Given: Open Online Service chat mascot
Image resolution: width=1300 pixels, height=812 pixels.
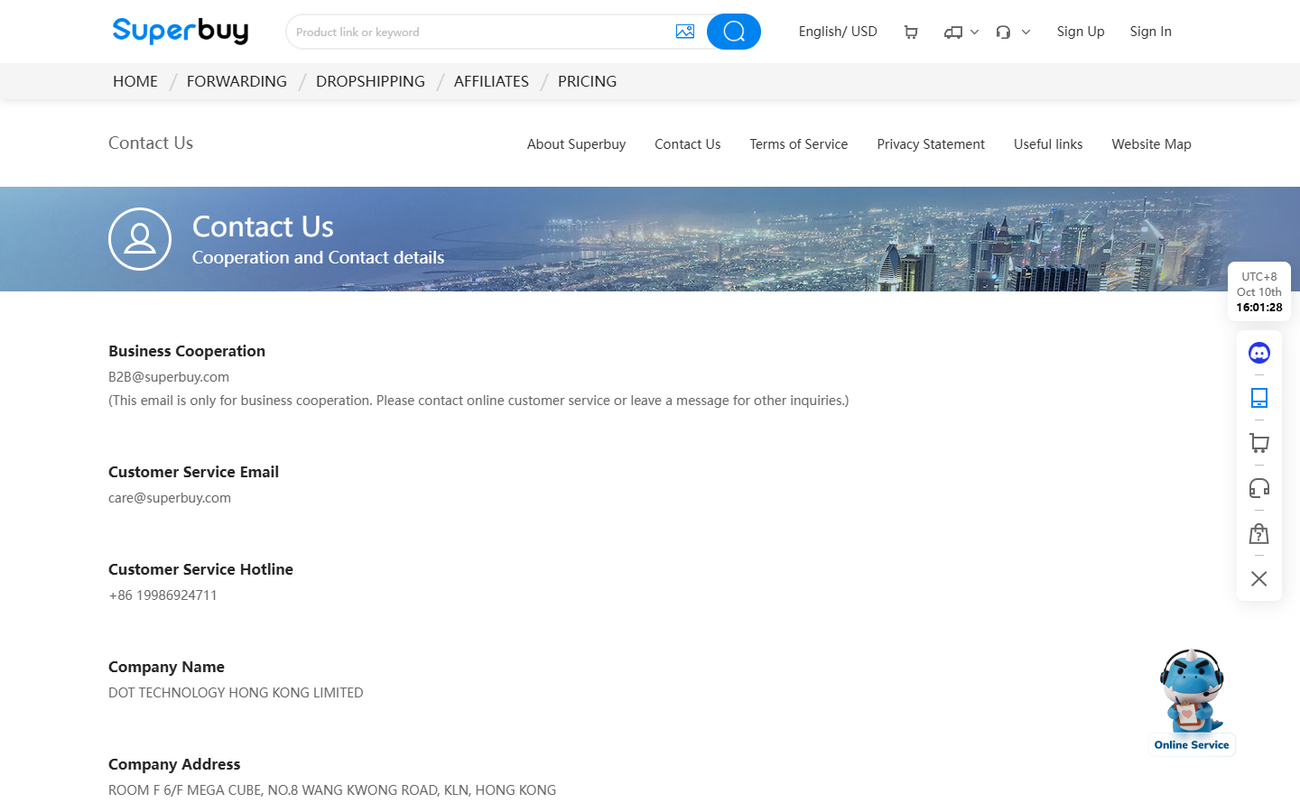Looking at the screenshot, I should [x=1191, y=701].
